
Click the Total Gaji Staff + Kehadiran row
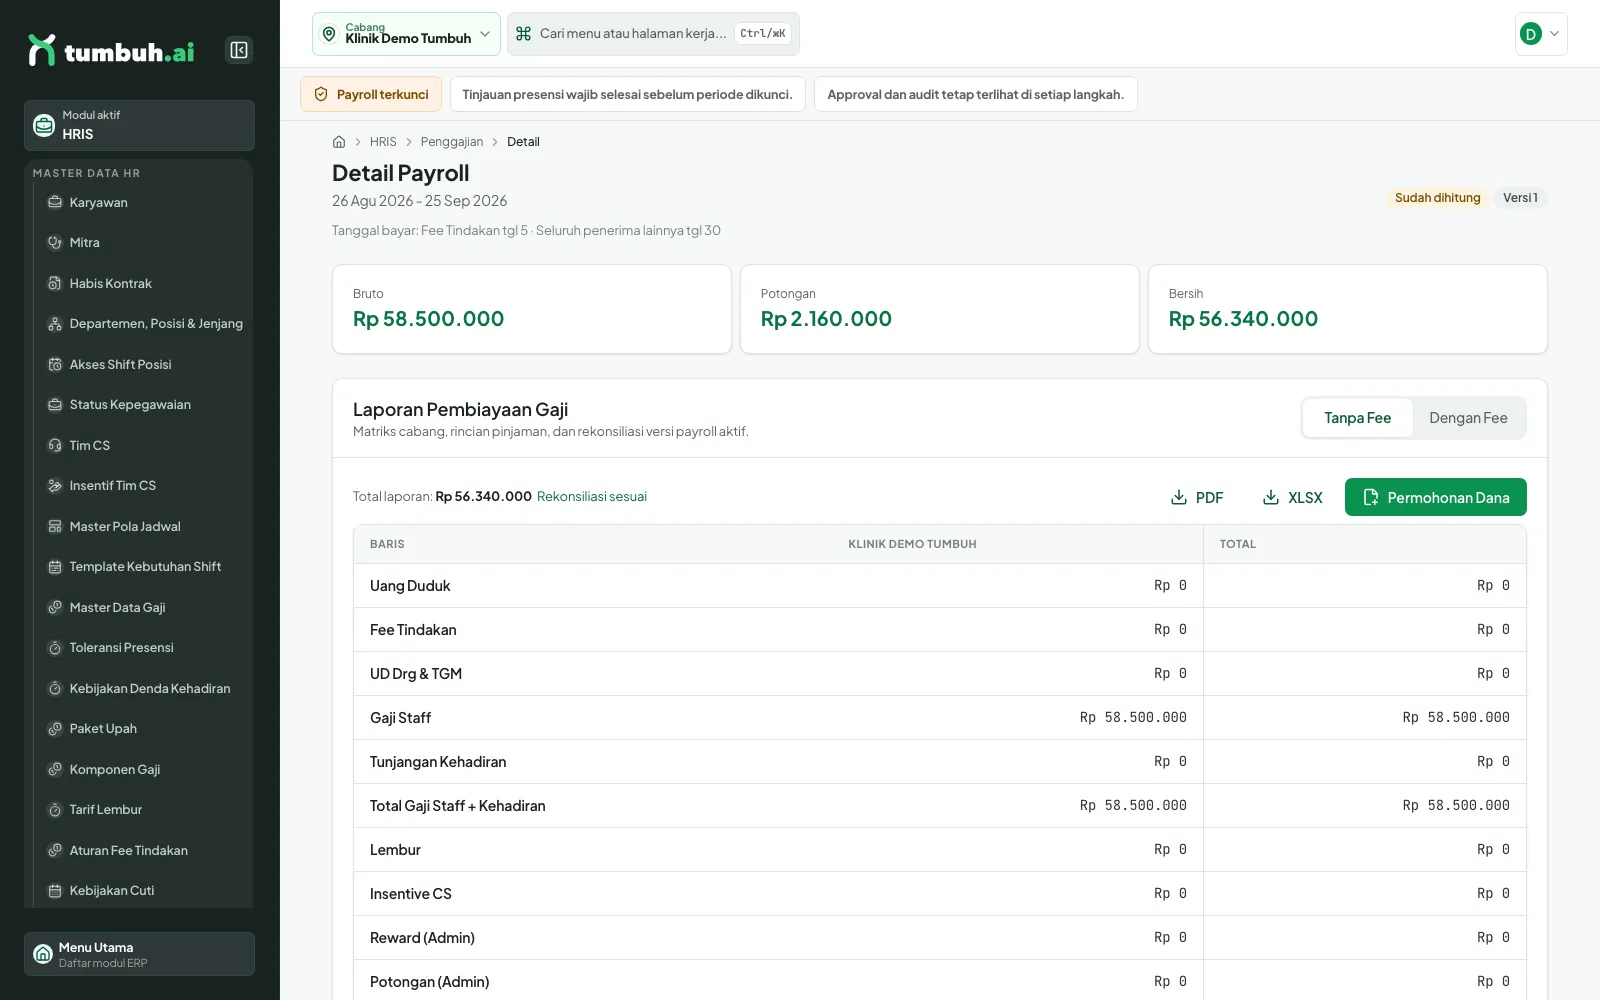940,806
